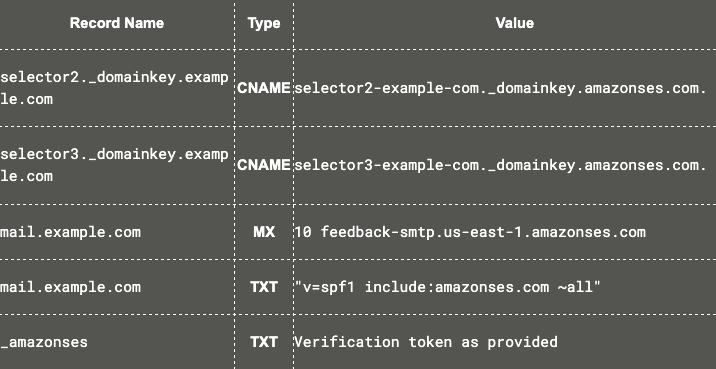The width and height of the screenshot is (716, 369).
Task: Click the Type column header
Action: [264, 23]
